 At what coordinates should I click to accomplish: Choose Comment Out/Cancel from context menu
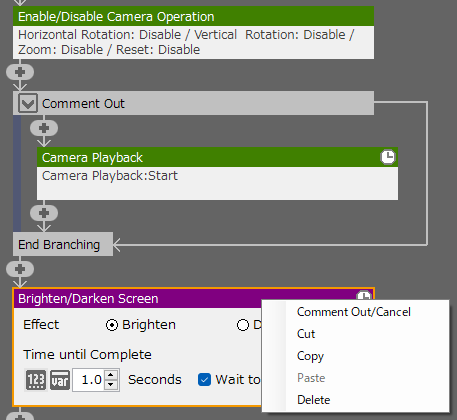pyautogui.click(x=356, y=312)
